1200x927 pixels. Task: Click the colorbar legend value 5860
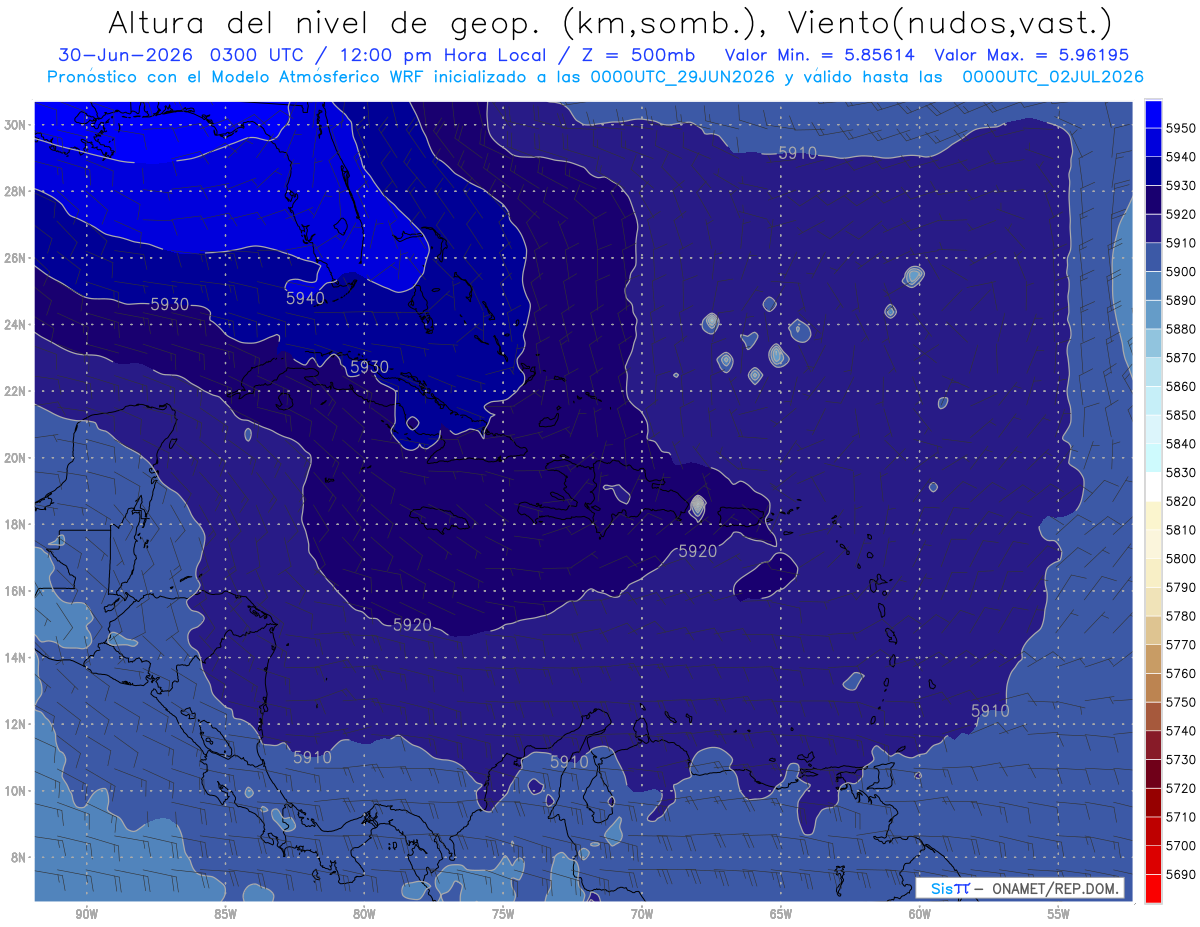pos(1181,386)
